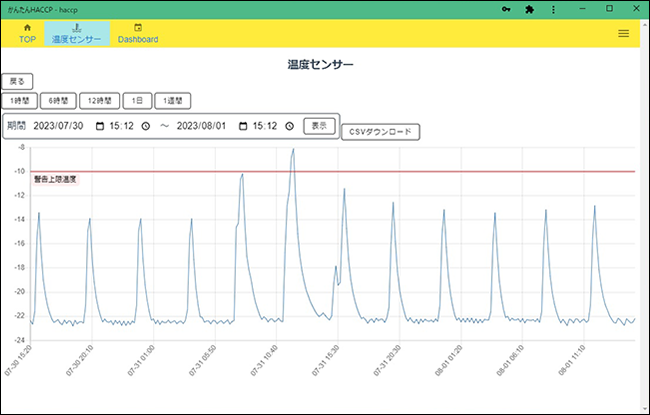
Task: Click the 戻る back button
Action: click(x=18, y=81)
